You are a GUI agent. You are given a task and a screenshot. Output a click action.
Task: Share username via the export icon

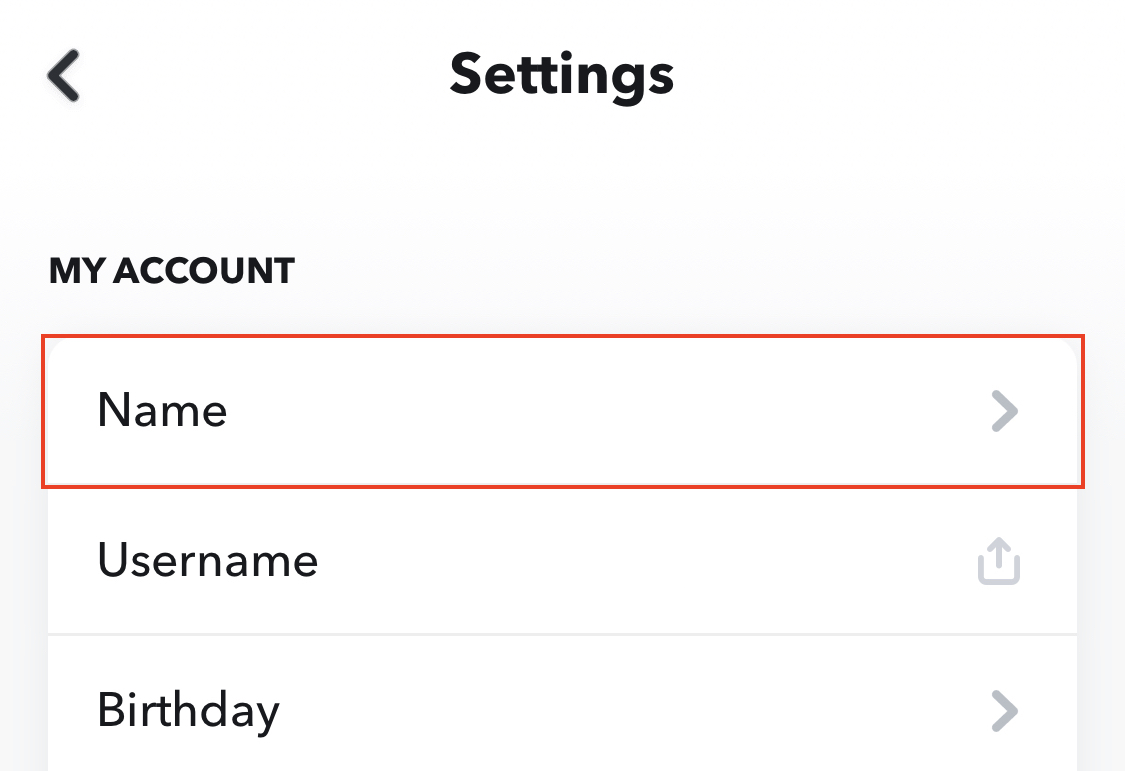click(999, 560)
